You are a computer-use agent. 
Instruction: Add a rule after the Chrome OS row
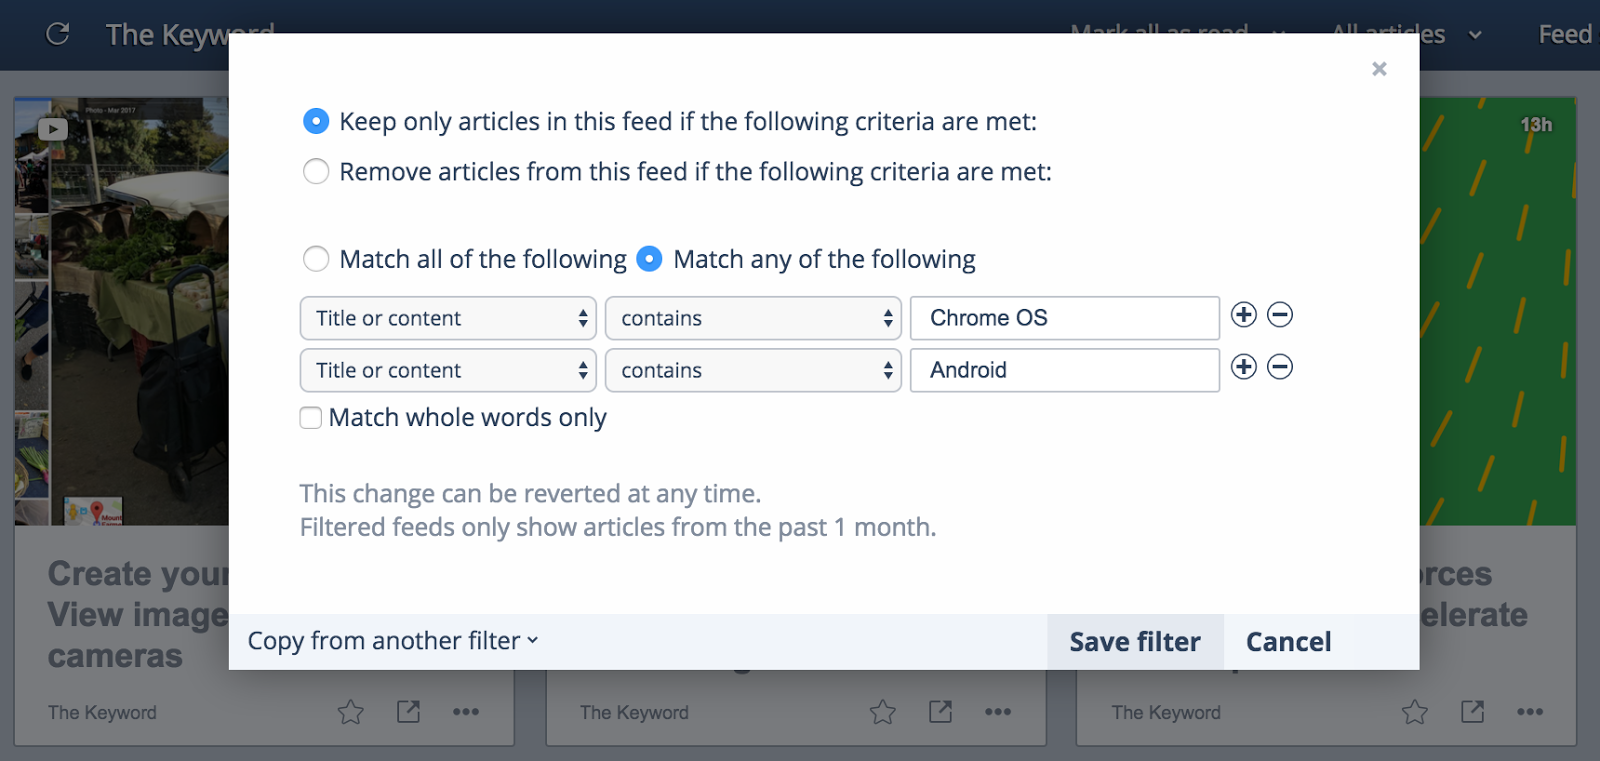[1243, 315]
